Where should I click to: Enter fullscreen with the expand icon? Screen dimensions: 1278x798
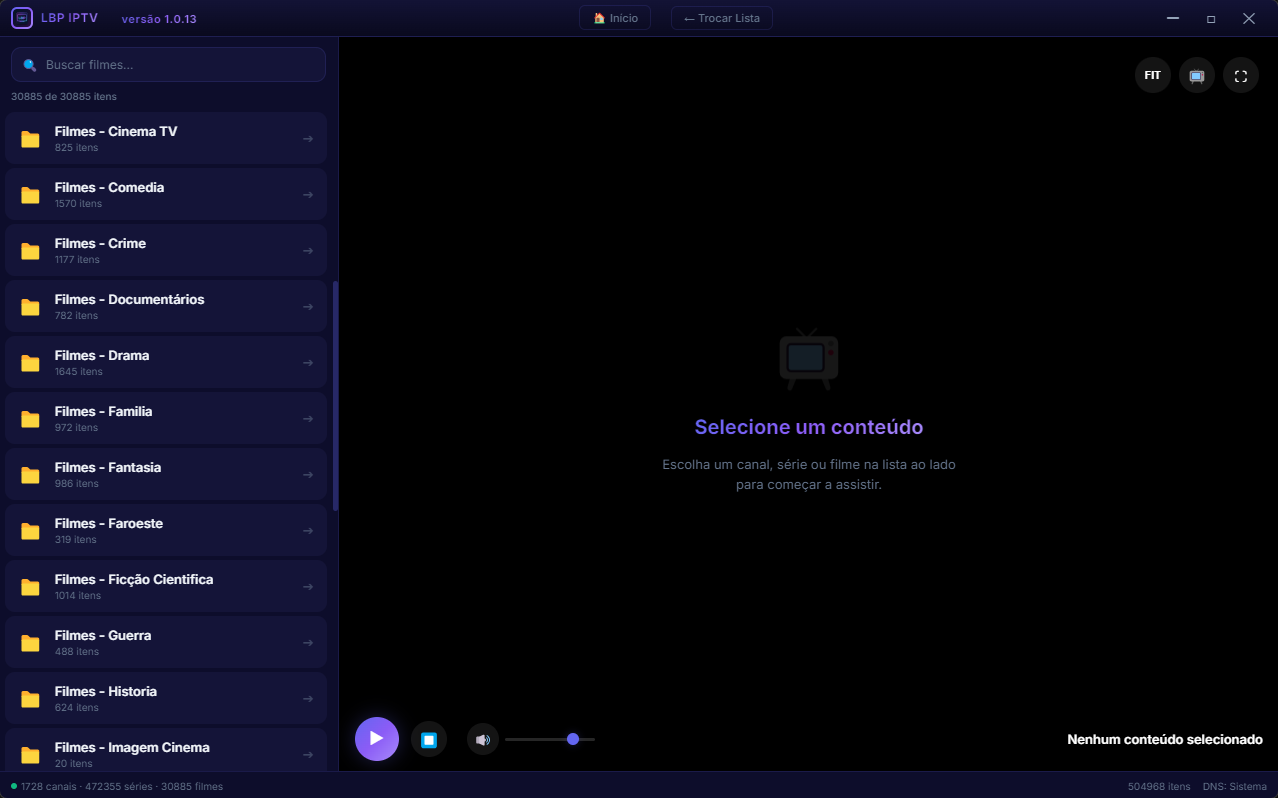[x=1241, y=75]
